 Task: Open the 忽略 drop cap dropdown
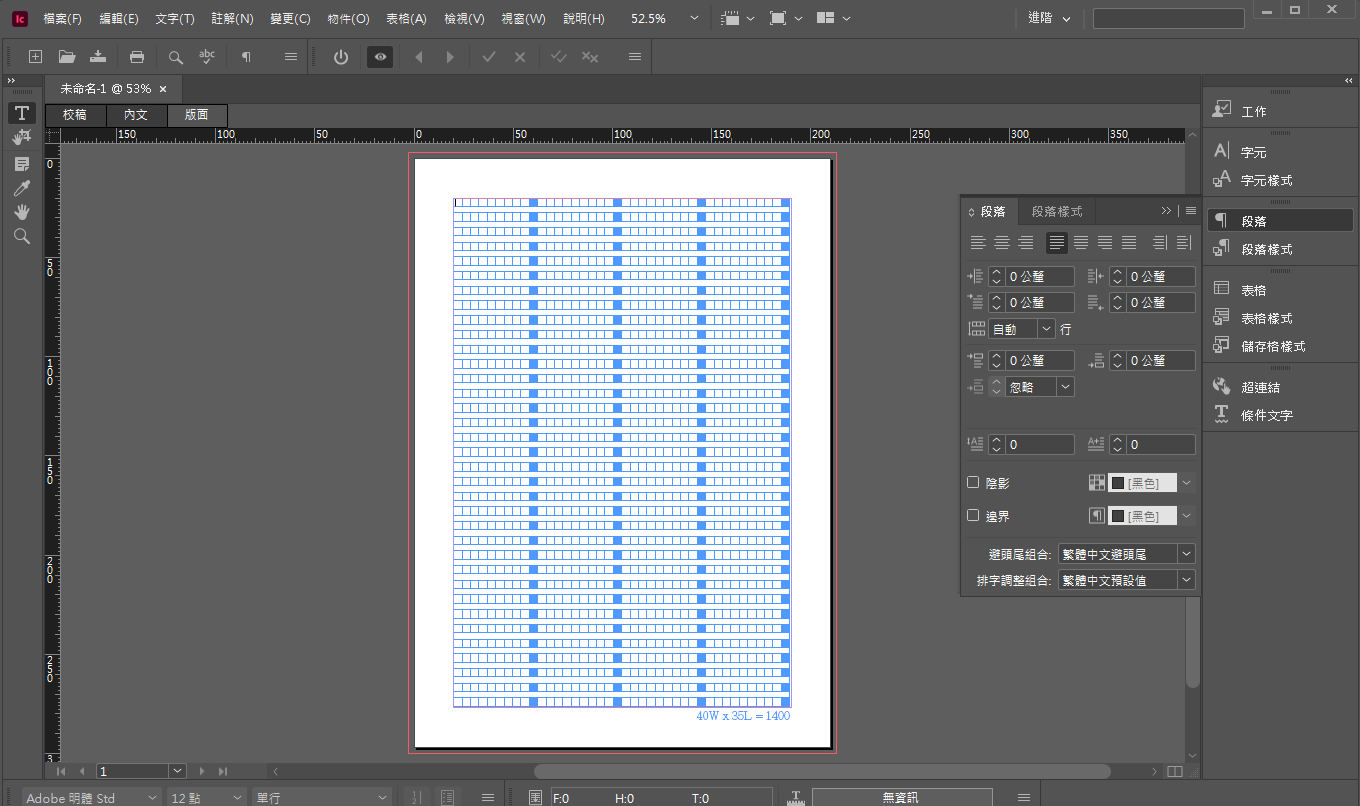pos(1066,386)
